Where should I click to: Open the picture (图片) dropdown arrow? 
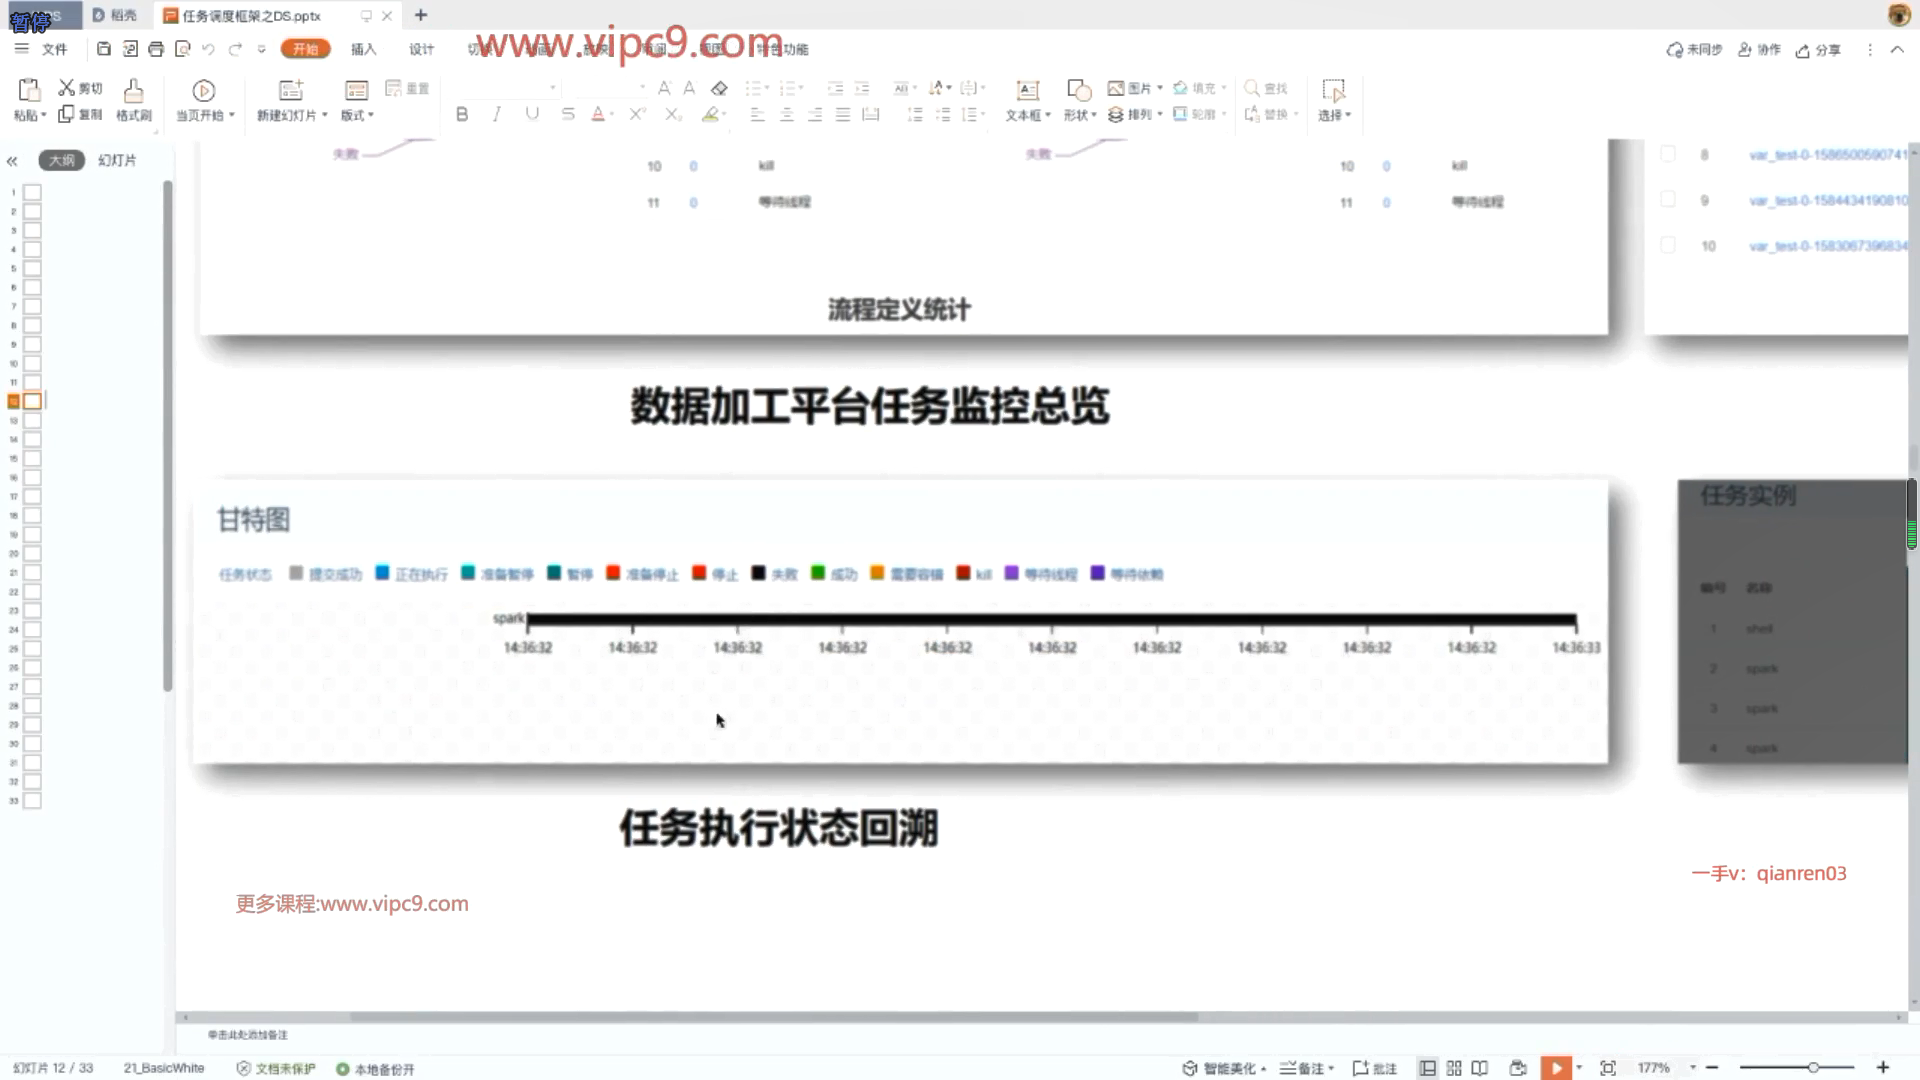[1160, 88]
